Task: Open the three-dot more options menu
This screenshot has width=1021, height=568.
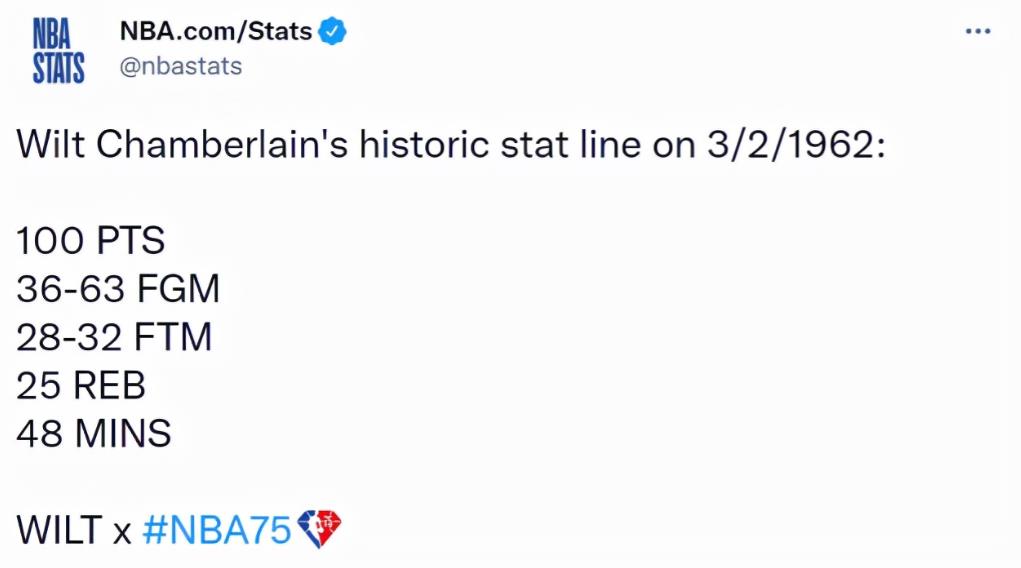Action: coord(977,32)
